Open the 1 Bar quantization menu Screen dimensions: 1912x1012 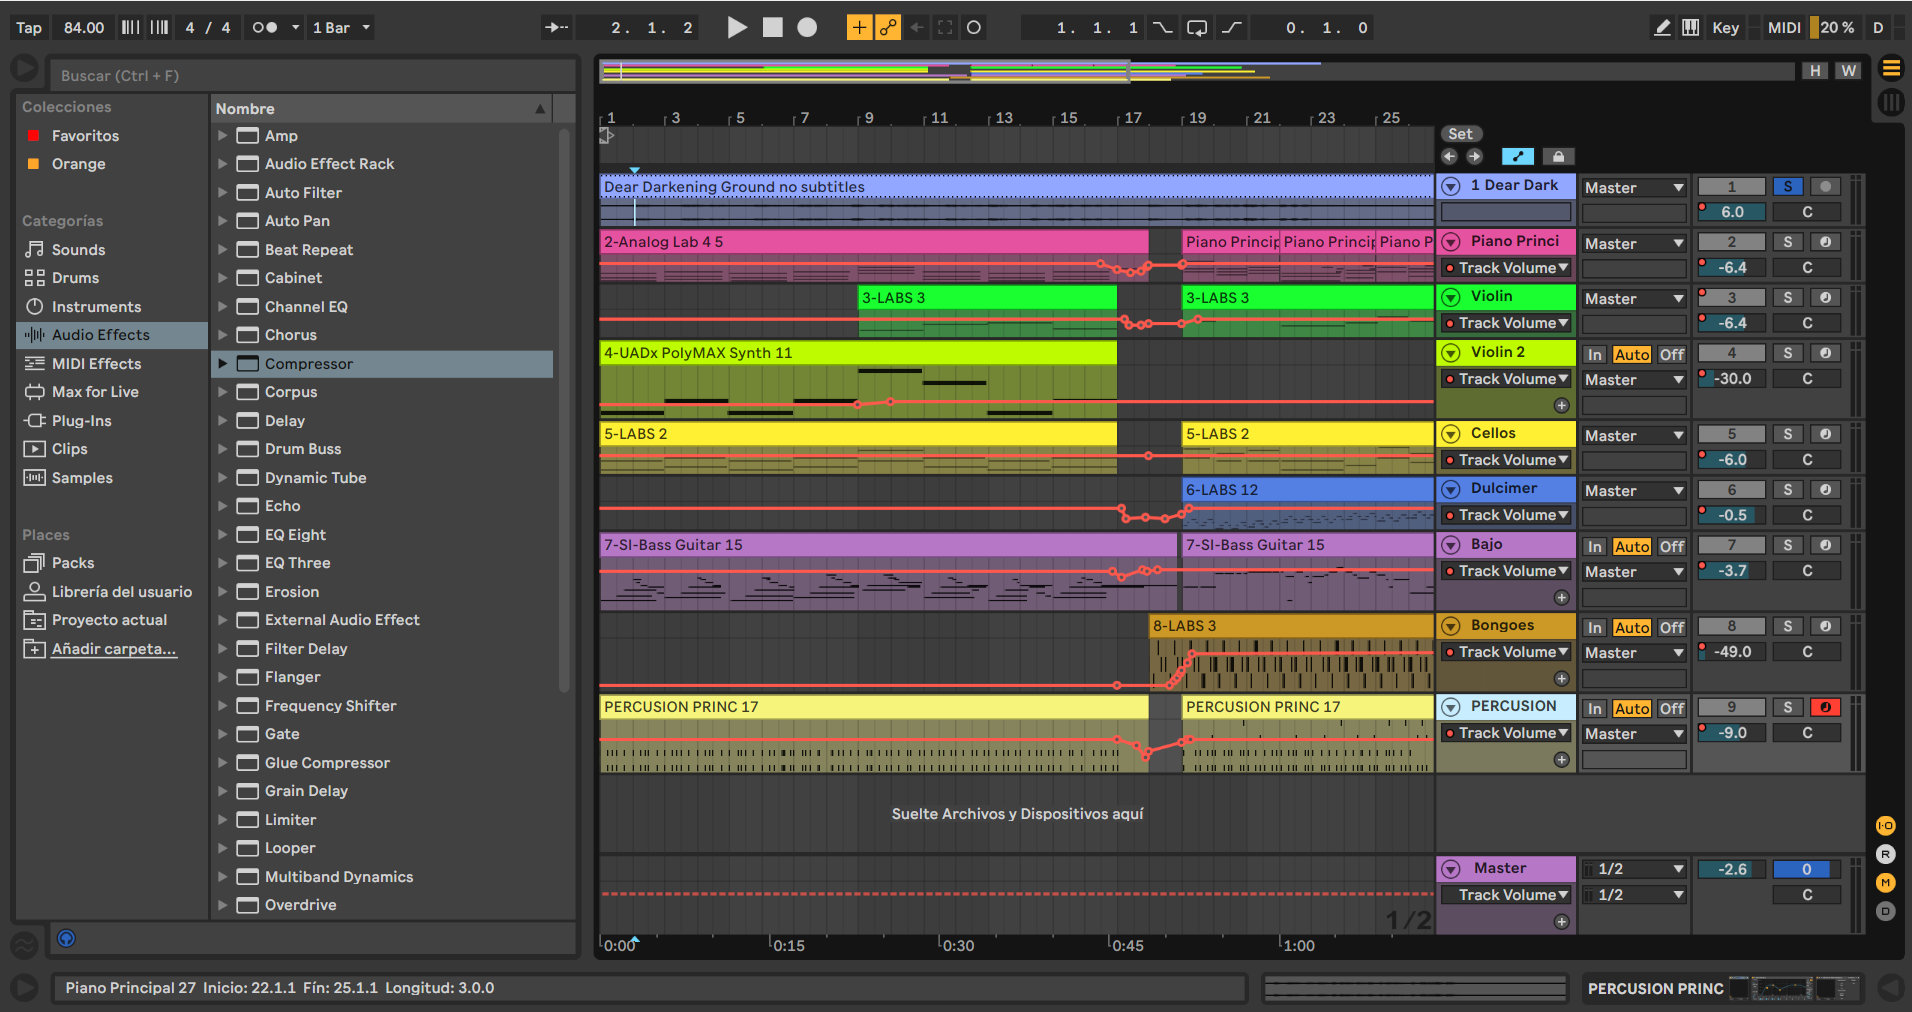pyautogui.click(x=341, y=28)
